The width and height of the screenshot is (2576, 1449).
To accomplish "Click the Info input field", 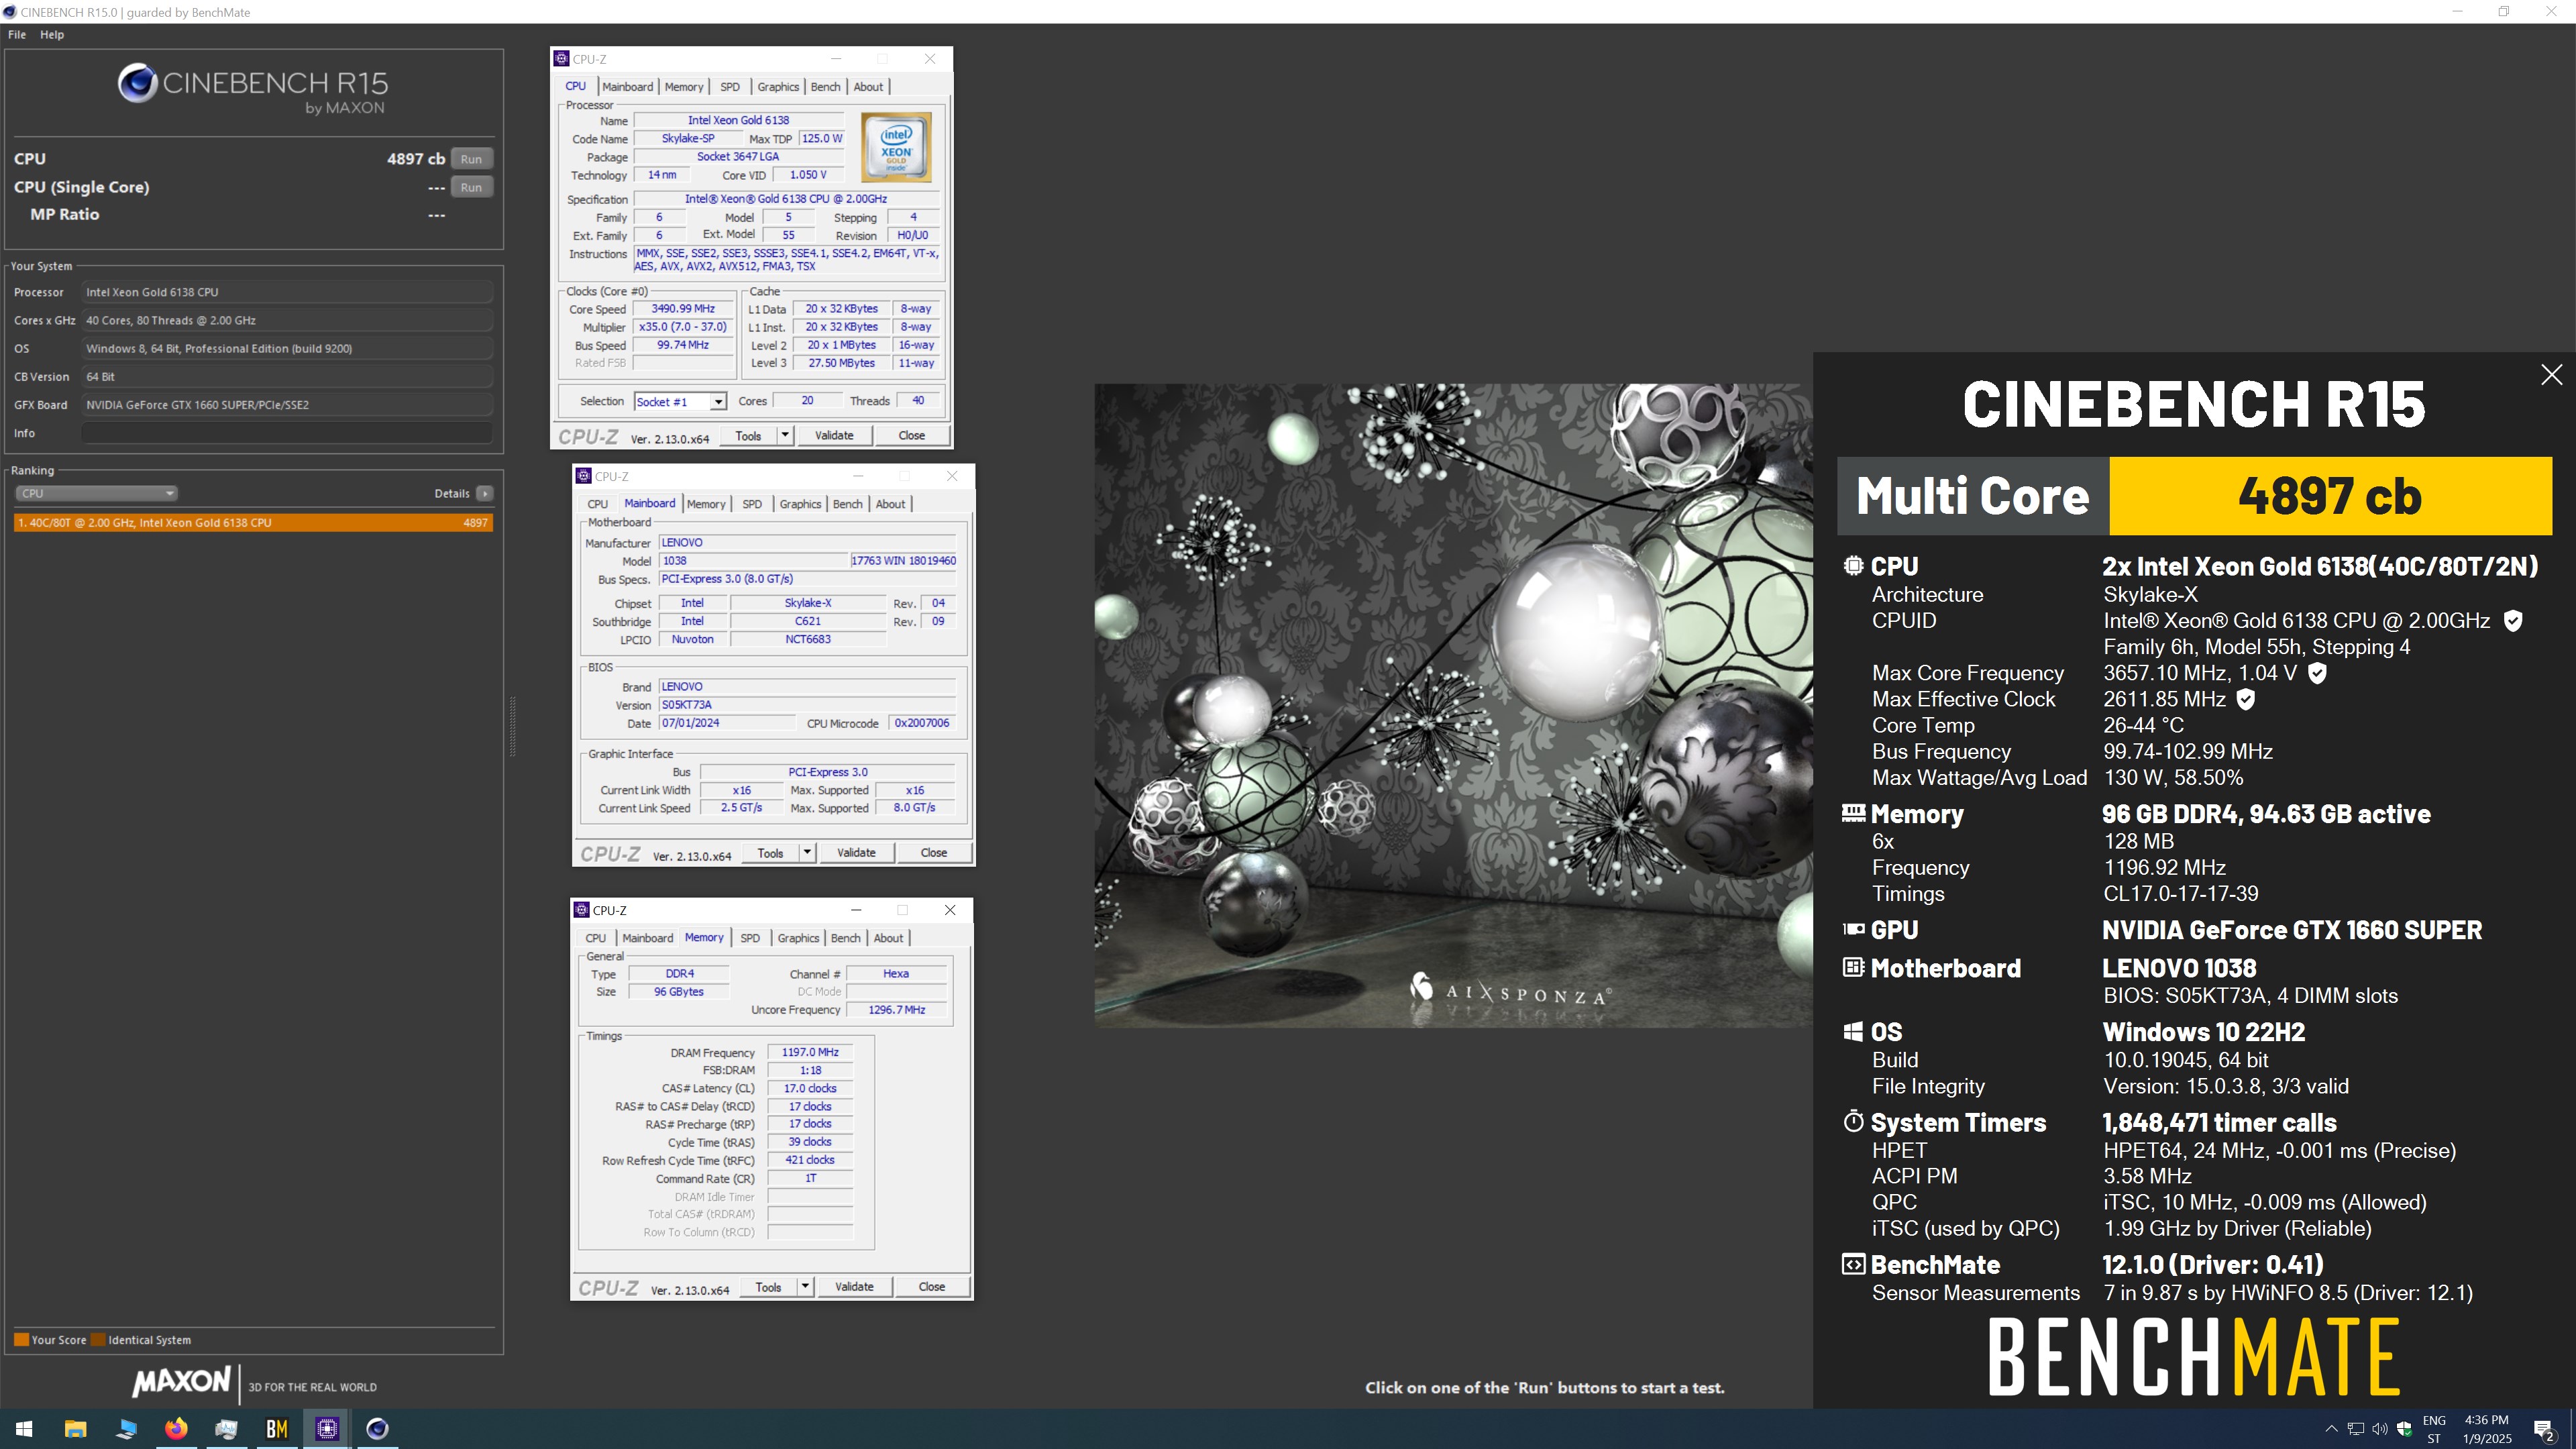I will 287,433.
